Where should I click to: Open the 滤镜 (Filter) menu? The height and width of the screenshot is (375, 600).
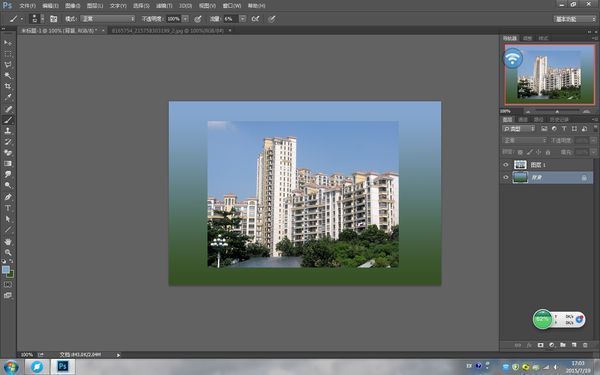164,6
